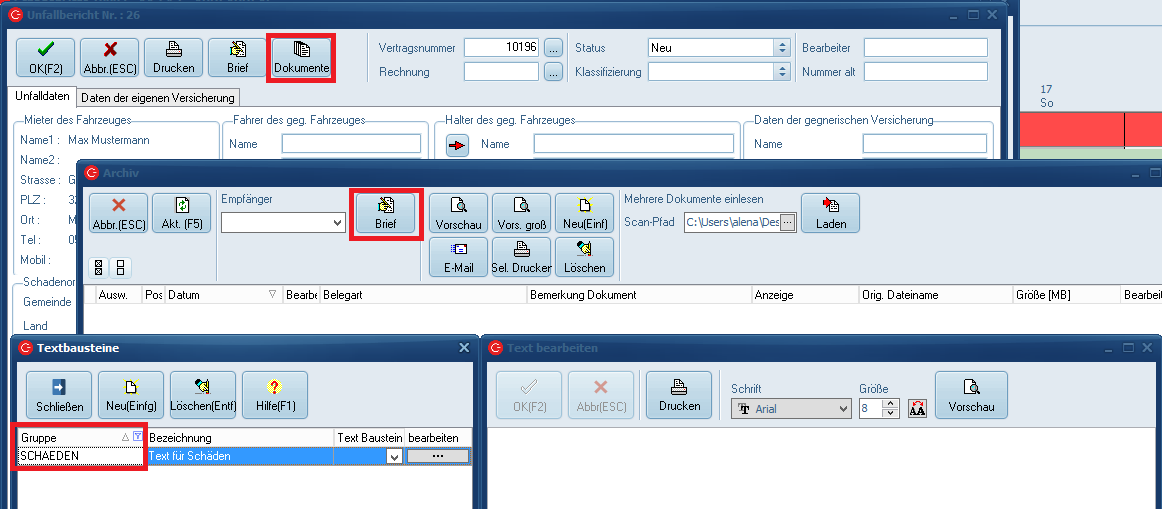
Task: Click the Vertragsnummer input field
Action: 501,48
